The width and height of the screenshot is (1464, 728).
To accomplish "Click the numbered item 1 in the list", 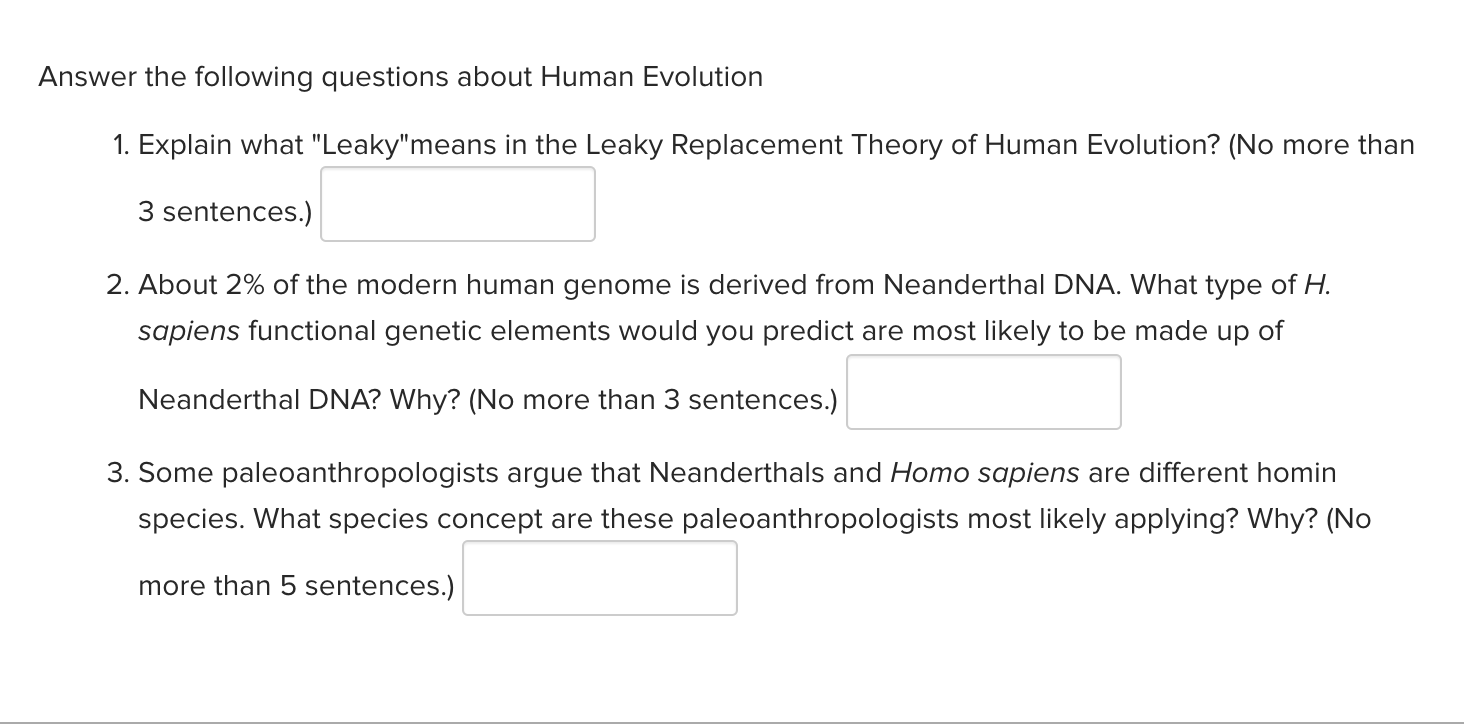I will tap(119, 145).
